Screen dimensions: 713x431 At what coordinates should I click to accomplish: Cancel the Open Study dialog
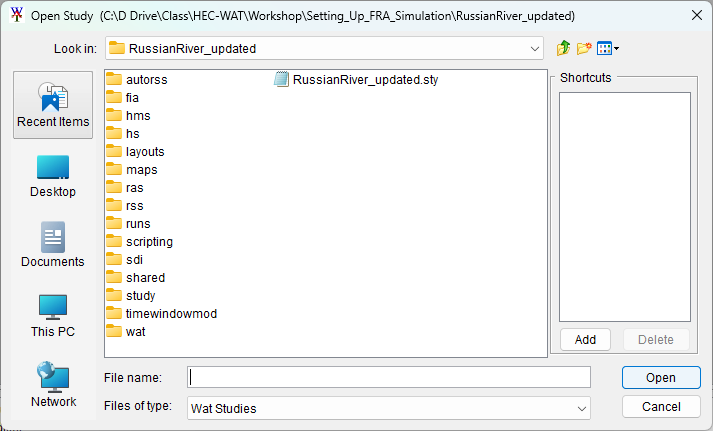(660, 407)
